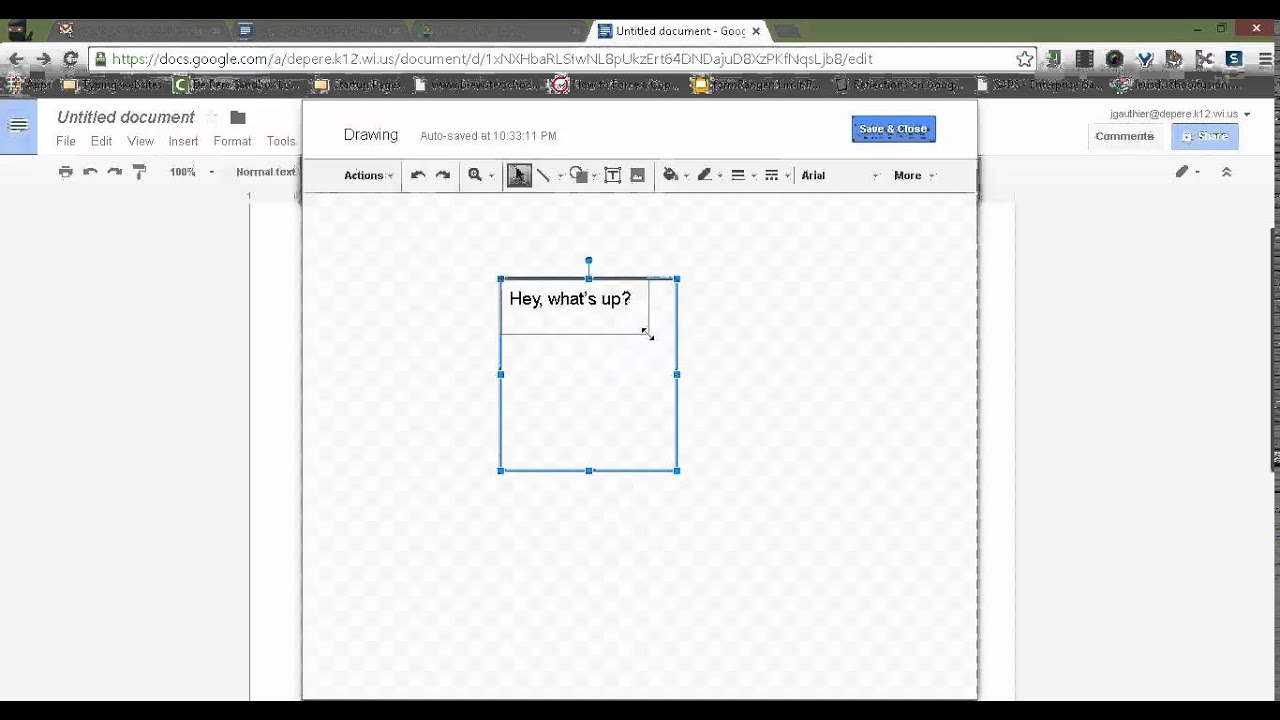Click the Redo arrow in Drawing toolbar
The height and width of the screenshot is (720, 1280).
coord(443,175)
